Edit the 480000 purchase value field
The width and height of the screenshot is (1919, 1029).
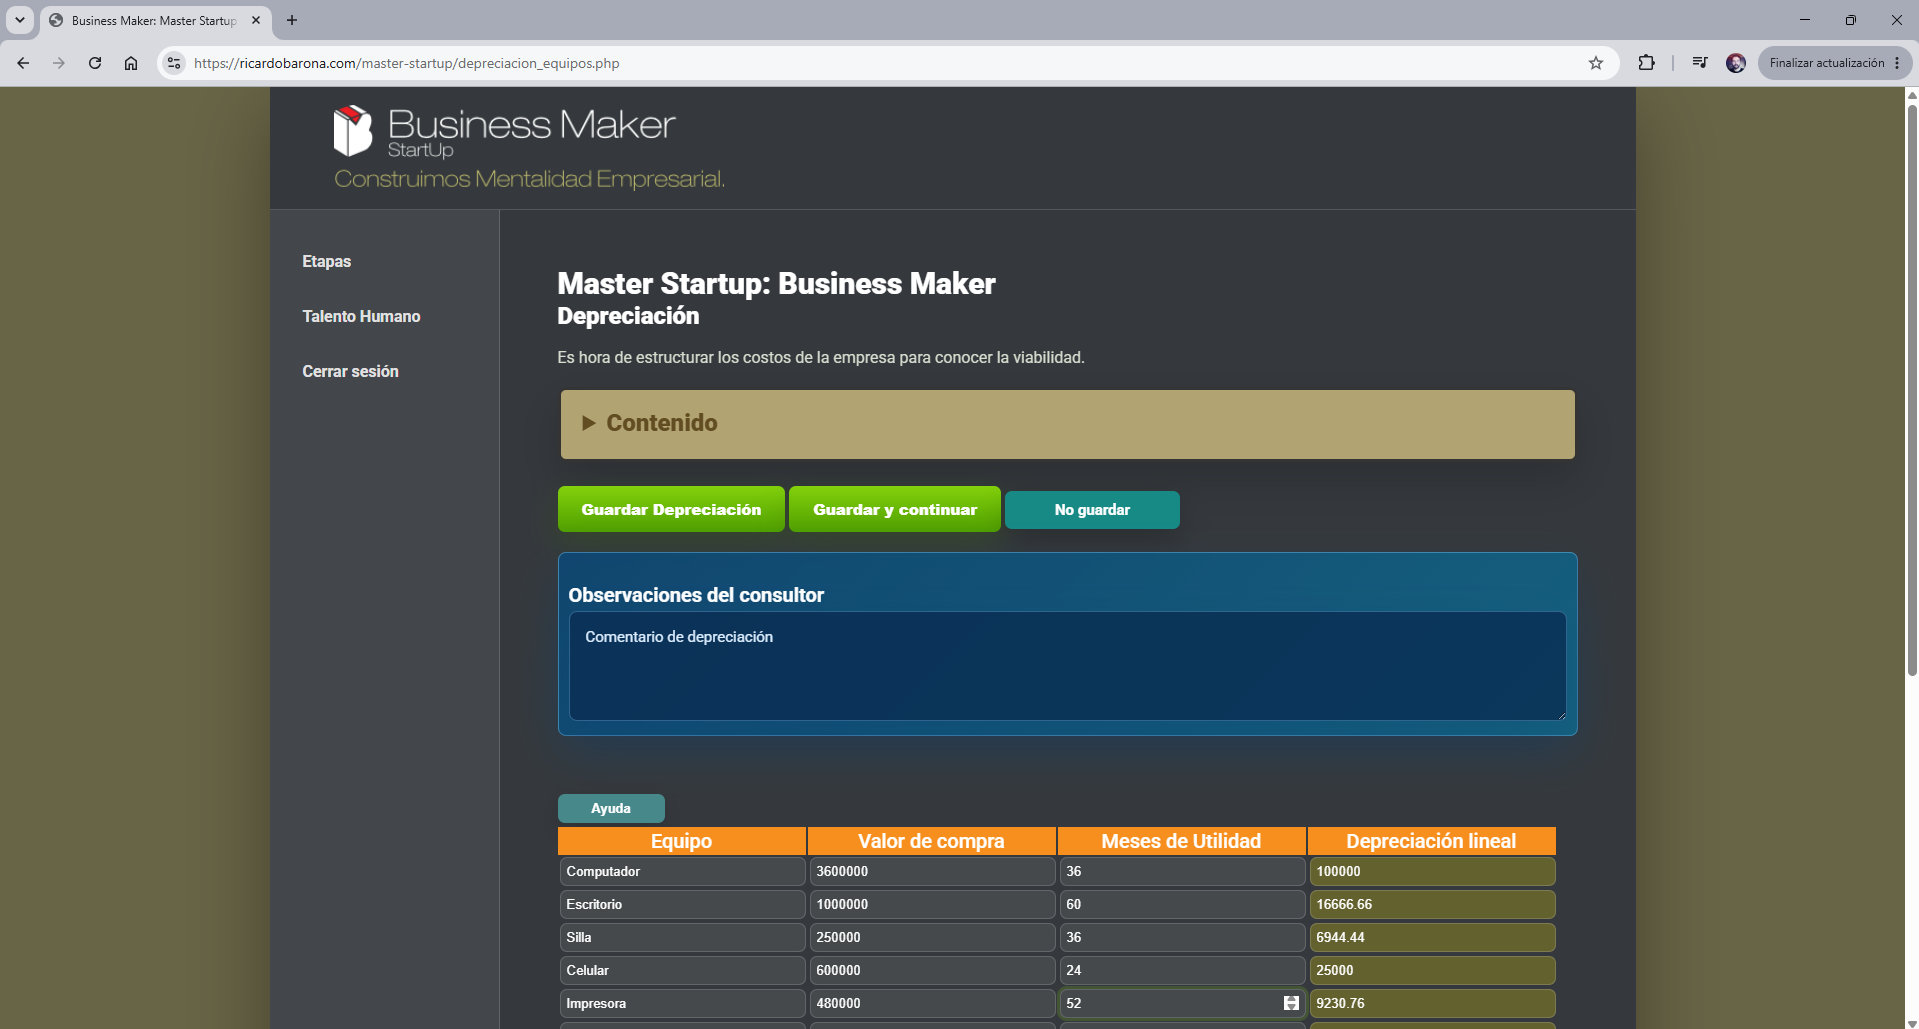[x=932, y=1003]
